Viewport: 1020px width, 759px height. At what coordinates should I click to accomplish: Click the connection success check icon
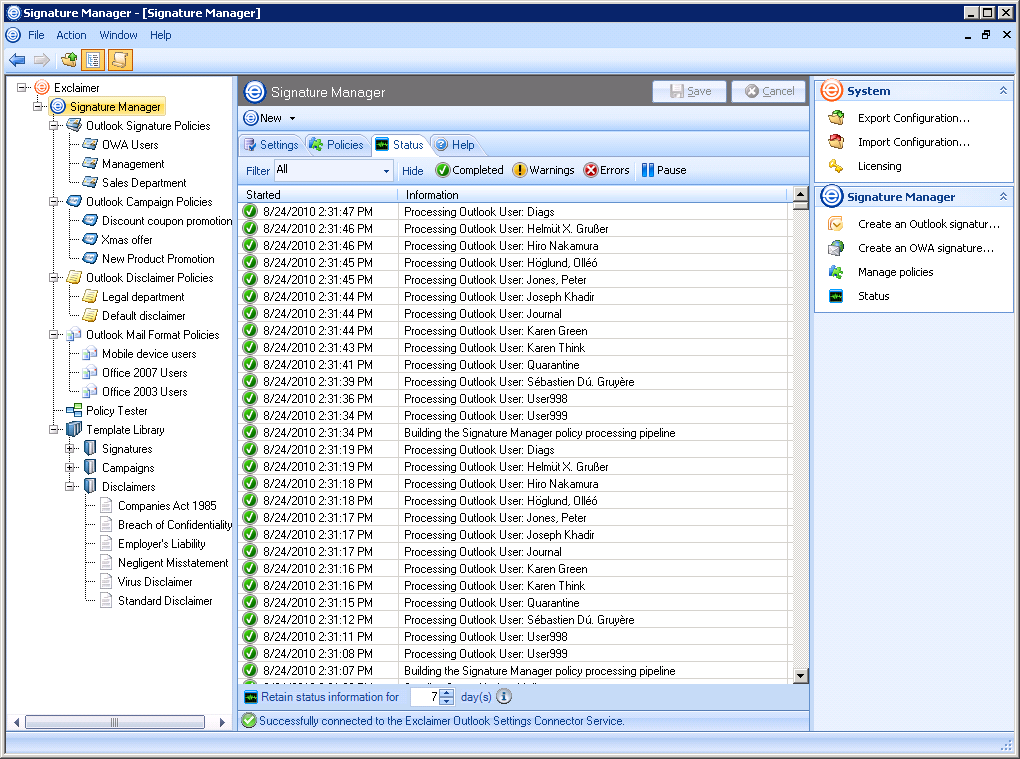(x=248, y=720)
